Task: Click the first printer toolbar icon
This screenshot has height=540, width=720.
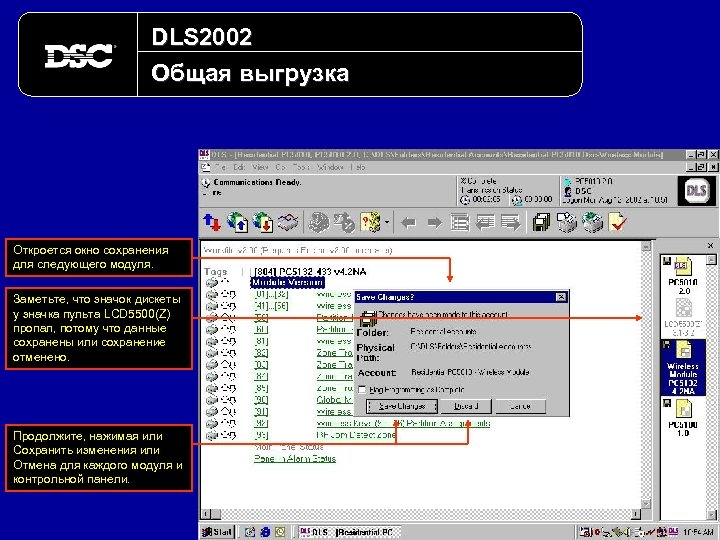Action: click(x=567, y=222)
